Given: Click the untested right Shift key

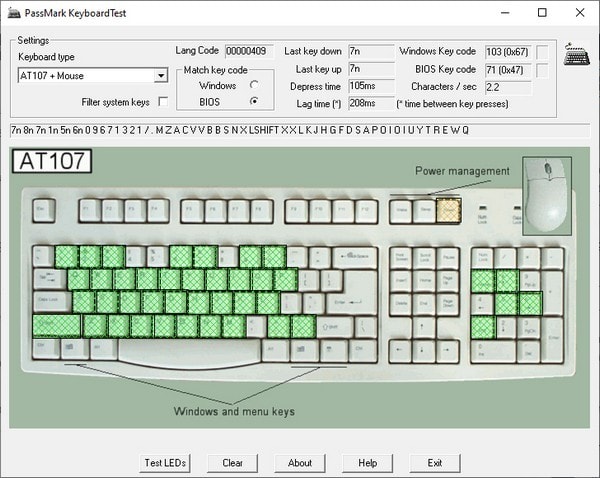Looking at the screenshot, I should click(x=335, y=327).
